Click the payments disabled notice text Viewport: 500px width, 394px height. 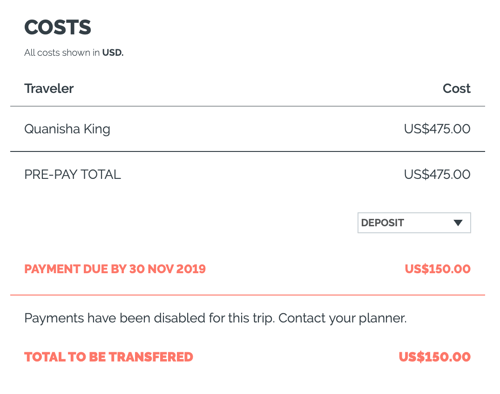(x=215, y=318)
